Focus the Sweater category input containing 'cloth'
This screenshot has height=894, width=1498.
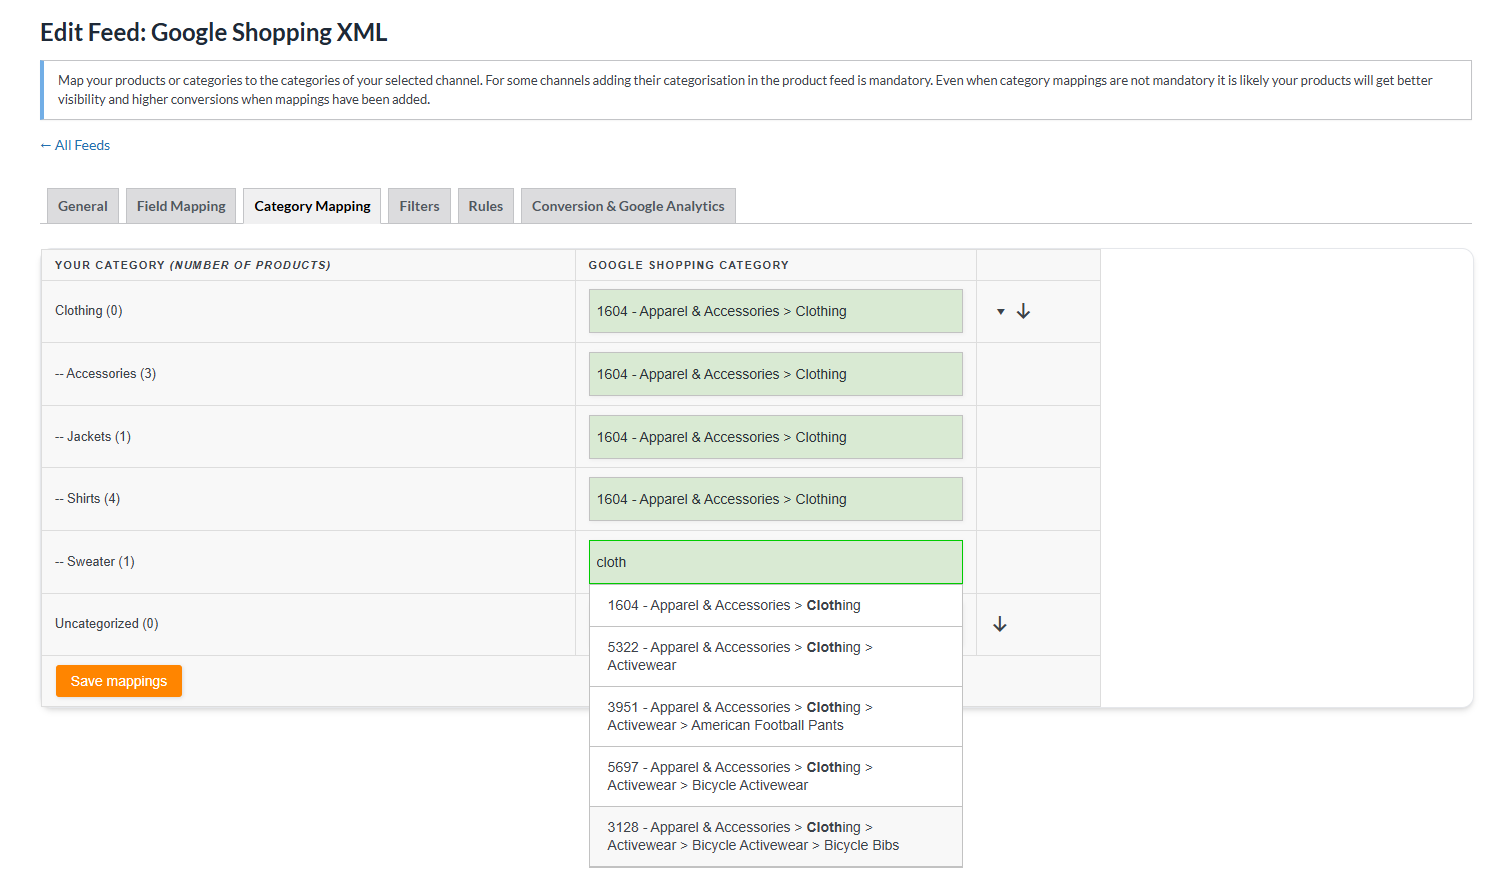click(x=775, y=562)
